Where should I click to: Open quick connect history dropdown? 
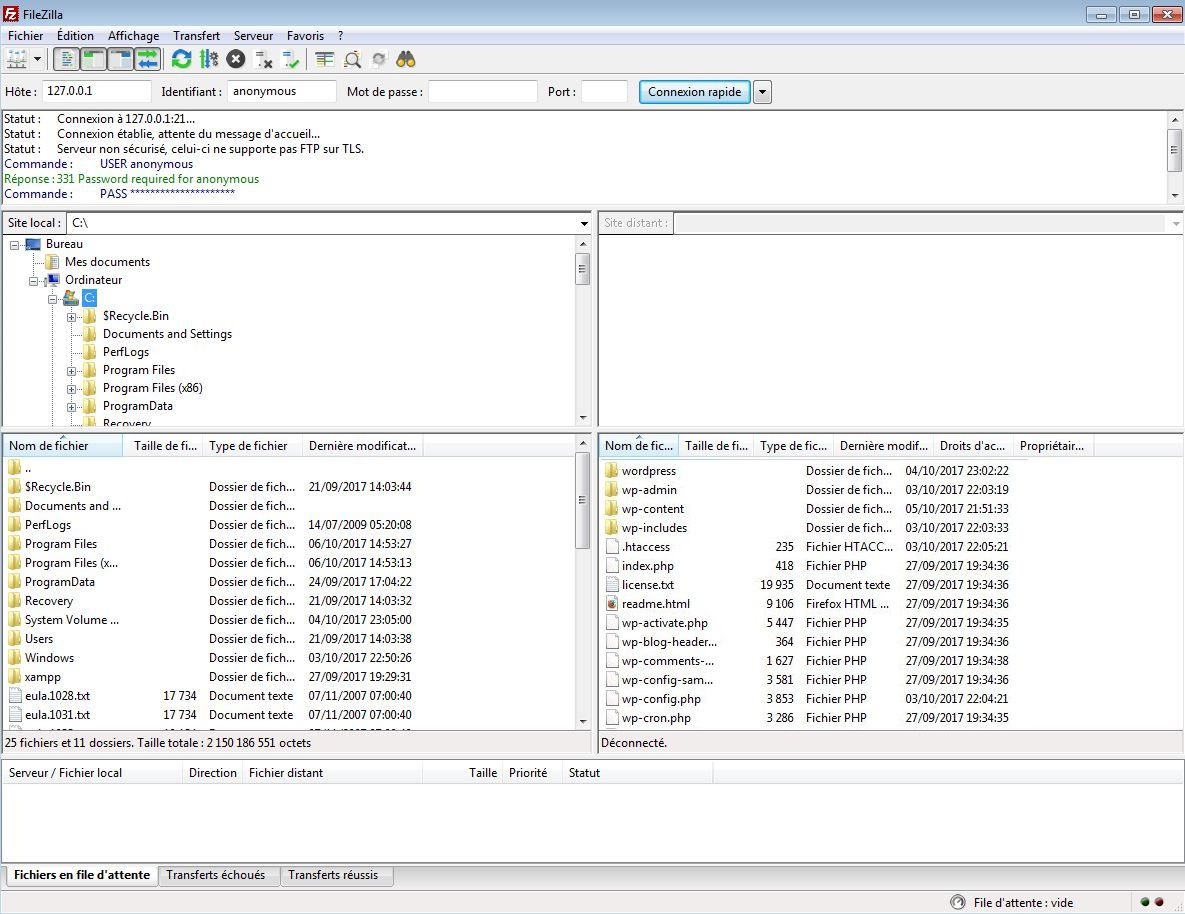(763, 91)
